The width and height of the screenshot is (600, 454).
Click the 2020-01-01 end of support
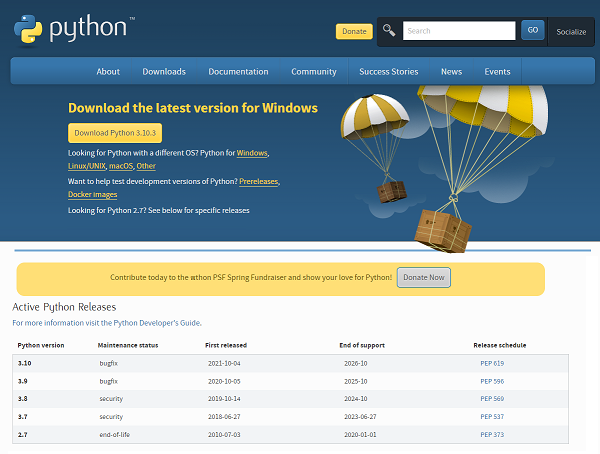[360, 434]
